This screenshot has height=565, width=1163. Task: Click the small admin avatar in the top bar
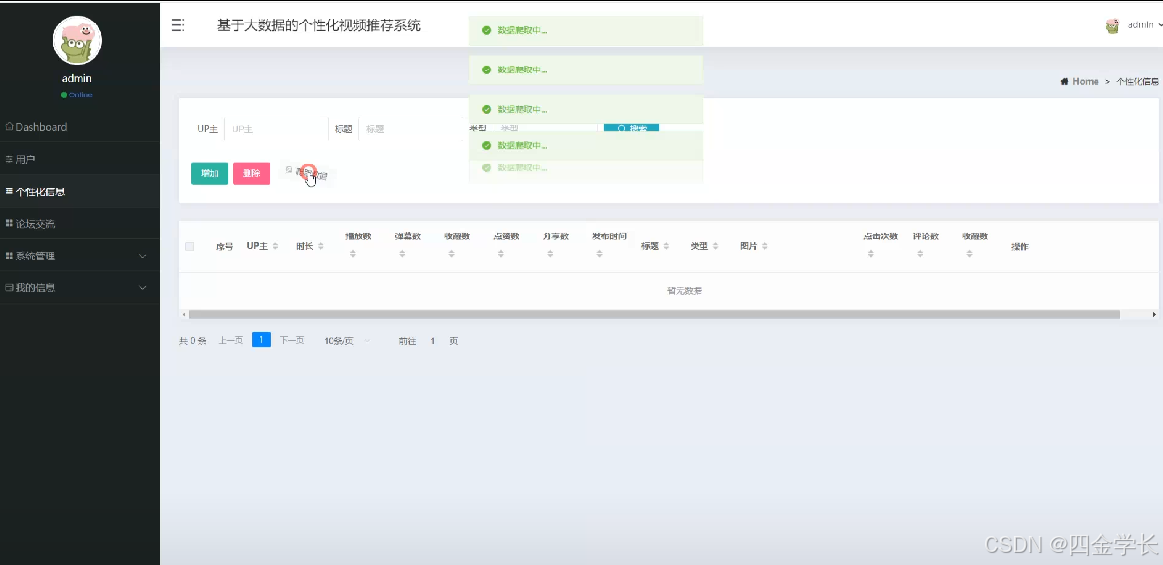[x=1112, y=26]
